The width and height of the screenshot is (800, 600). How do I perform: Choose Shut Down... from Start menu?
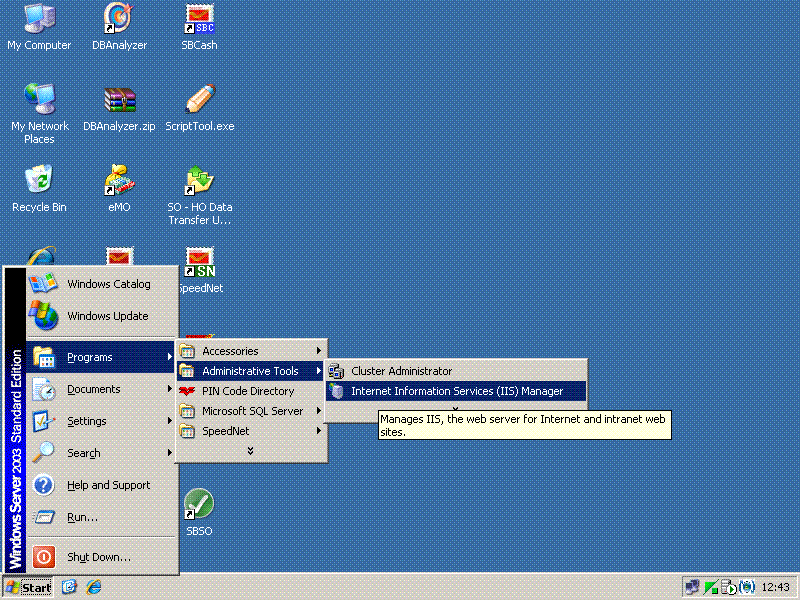(101, 557)
